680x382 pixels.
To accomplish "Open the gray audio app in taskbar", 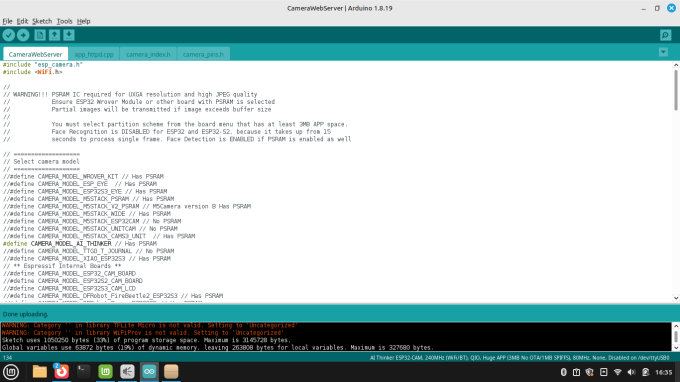I will 127,372.
